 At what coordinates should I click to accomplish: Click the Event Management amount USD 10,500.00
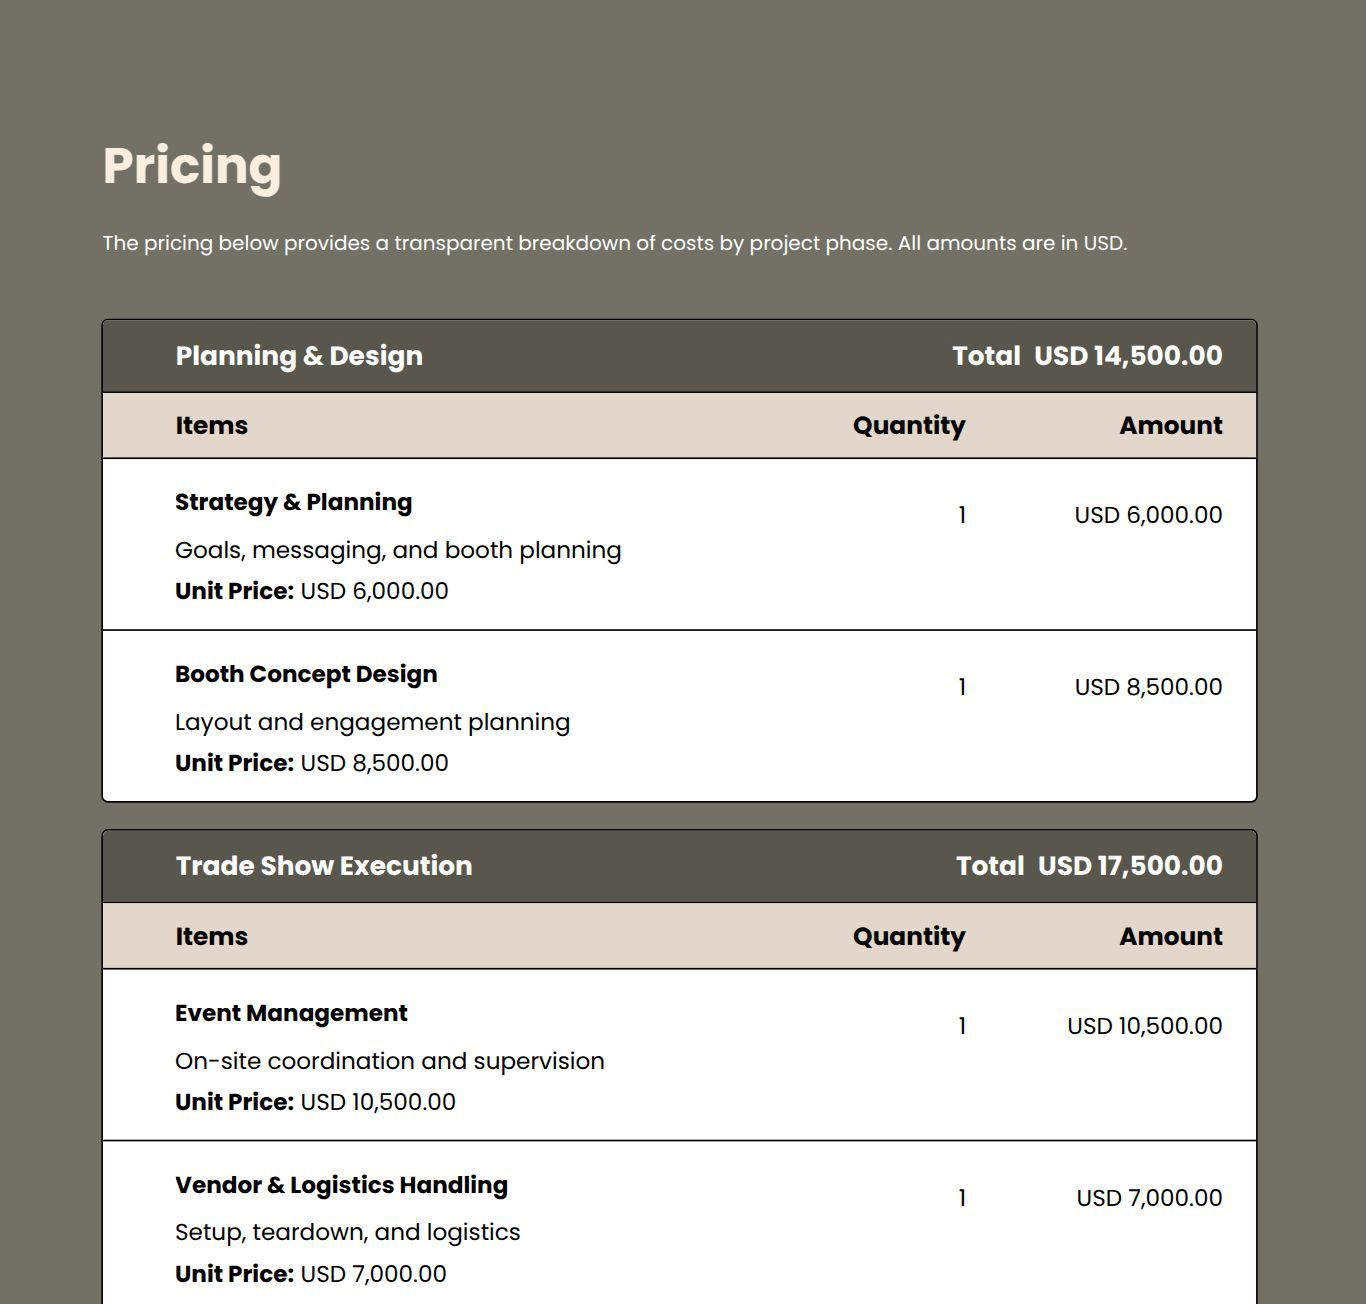1144,1026
